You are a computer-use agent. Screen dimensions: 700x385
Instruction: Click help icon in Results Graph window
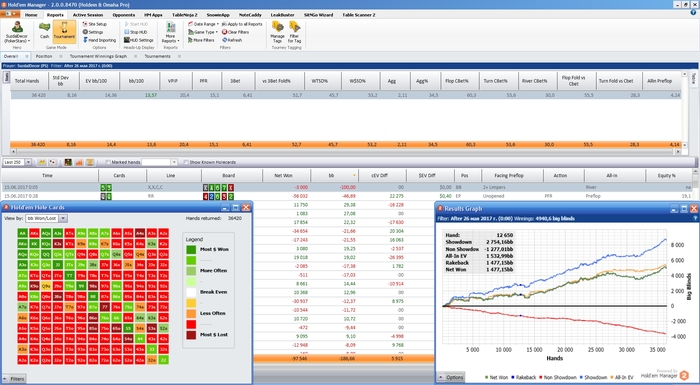coord(695,218)
